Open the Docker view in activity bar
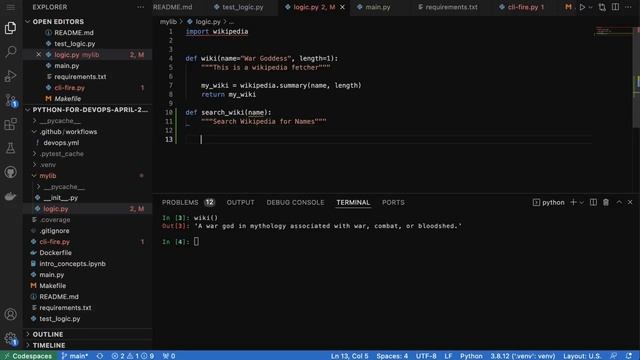 tap(11, 196)
